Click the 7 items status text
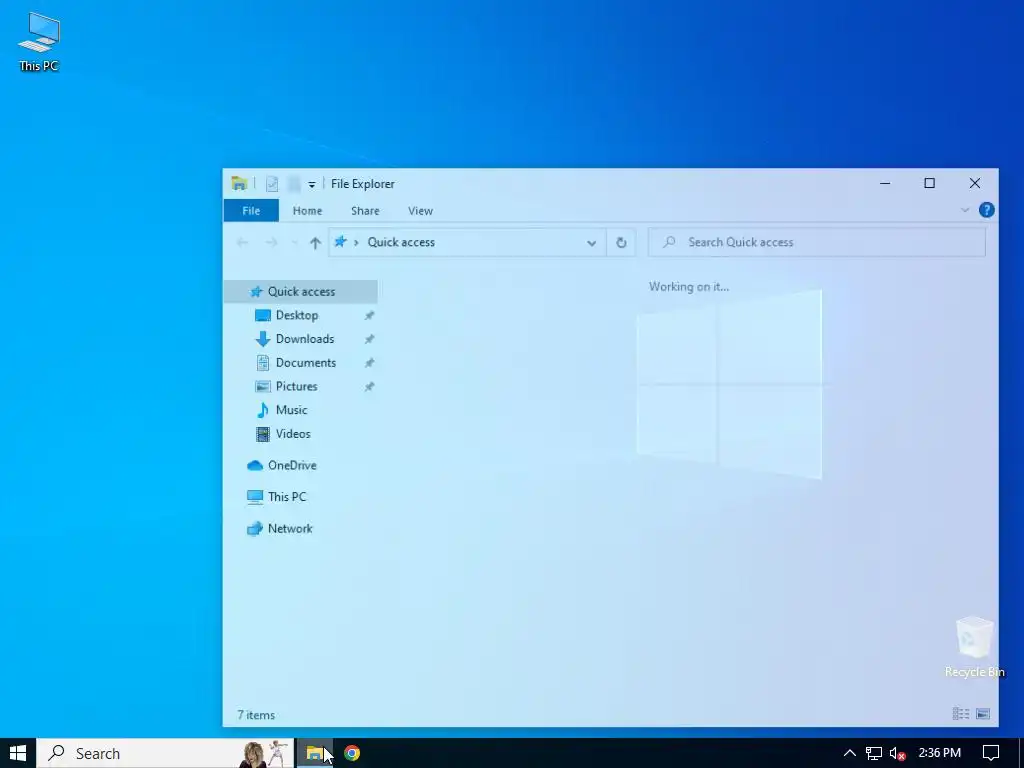This screenshot has width=1024, height=768. click(x=256, y=715)
